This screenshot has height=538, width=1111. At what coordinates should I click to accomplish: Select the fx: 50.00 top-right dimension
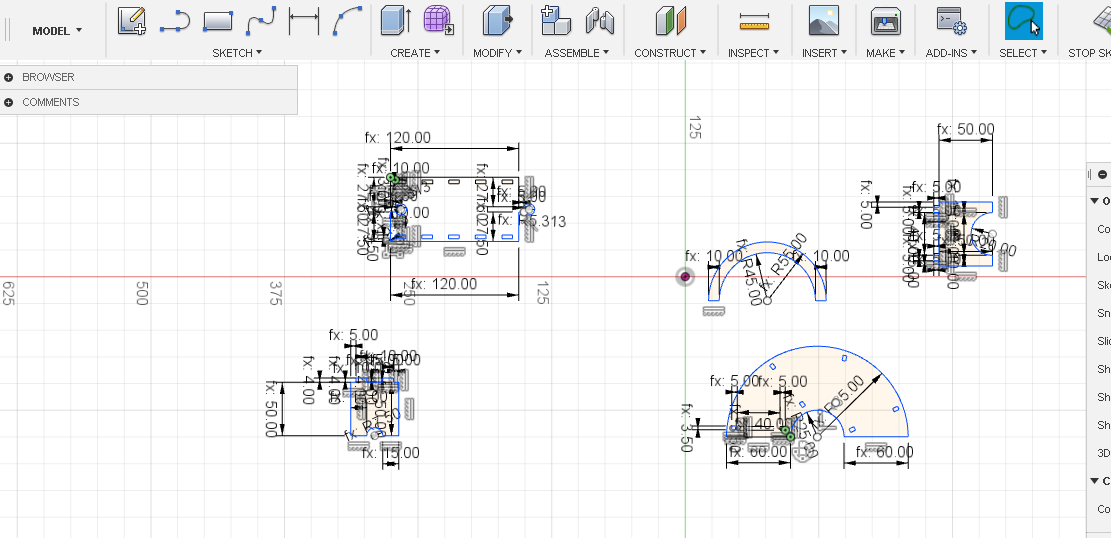coord(966,129)
